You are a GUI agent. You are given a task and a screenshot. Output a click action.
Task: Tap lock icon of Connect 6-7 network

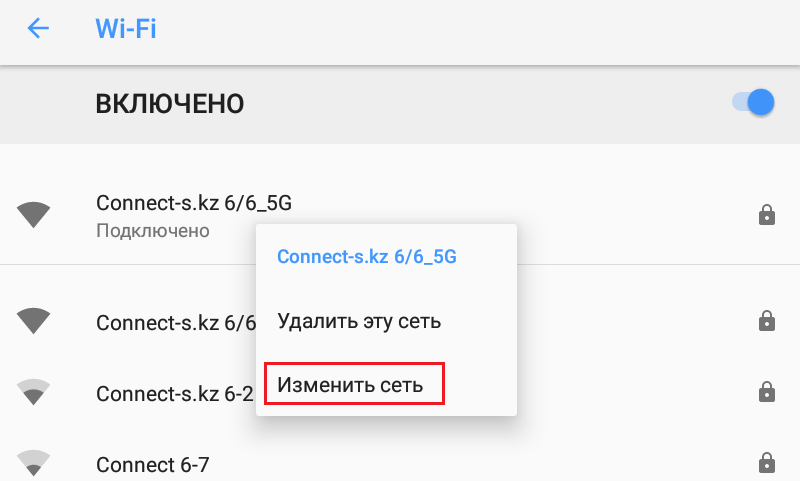766,463
